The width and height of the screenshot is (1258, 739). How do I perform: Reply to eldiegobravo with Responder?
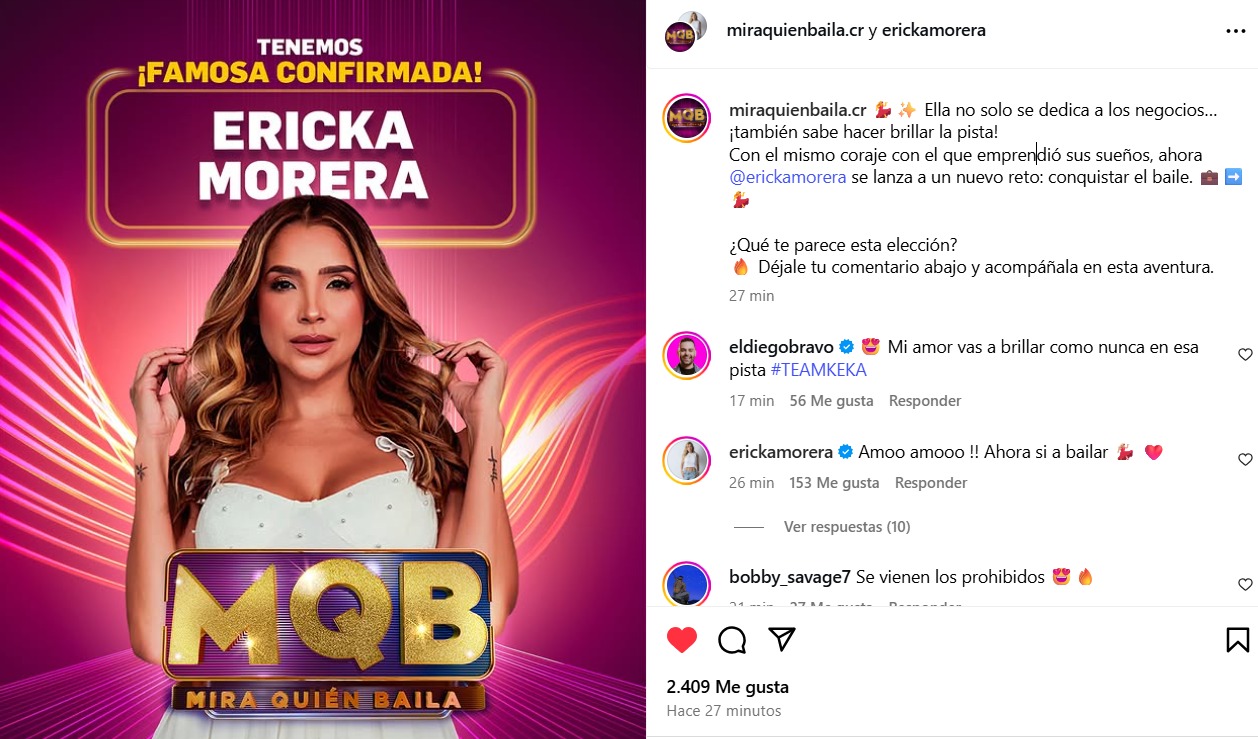(x=925, y=401)
